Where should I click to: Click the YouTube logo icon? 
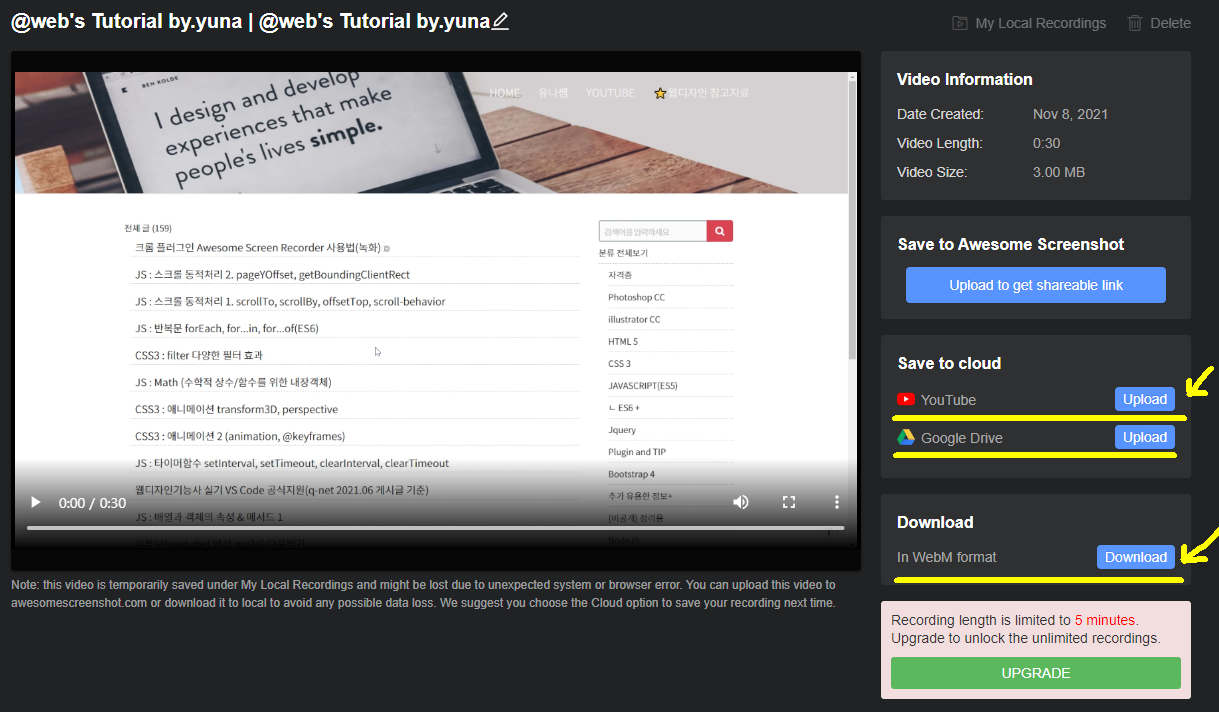click(x=906, y=400)
